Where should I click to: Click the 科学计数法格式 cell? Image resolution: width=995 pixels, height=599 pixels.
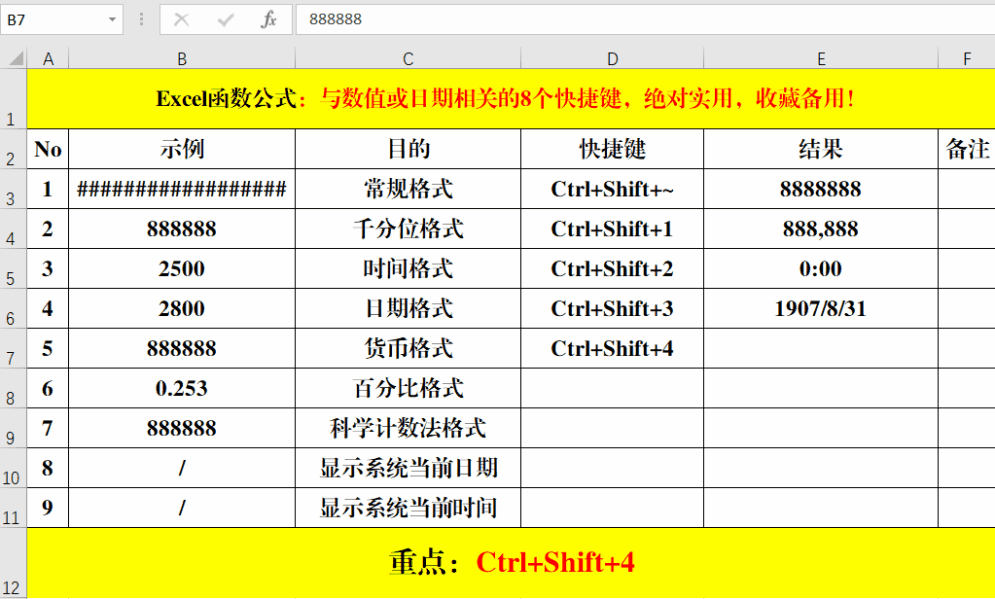(408, 428)
